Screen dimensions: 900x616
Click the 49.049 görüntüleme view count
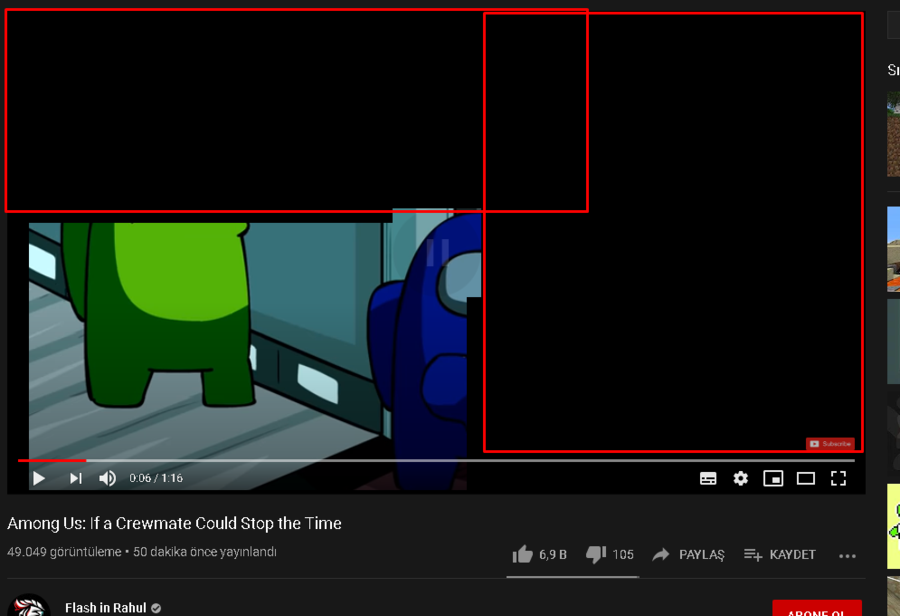click(x=64, y=552)
